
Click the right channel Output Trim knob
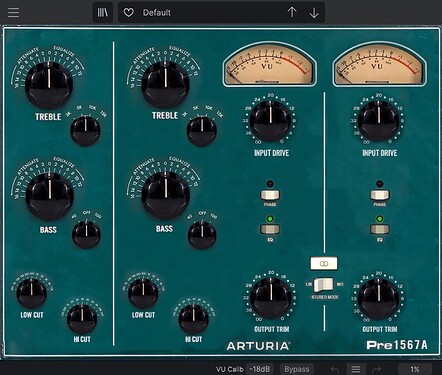pos(379,298)
